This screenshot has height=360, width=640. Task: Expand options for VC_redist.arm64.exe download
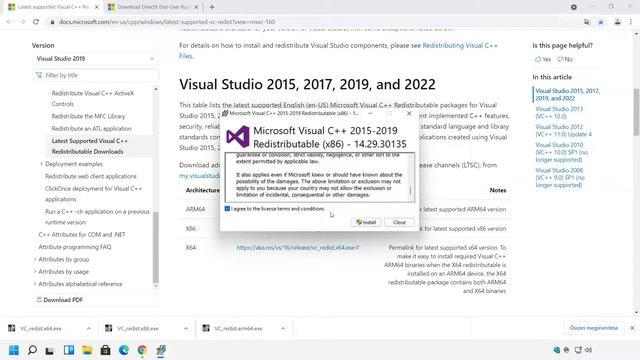click(x=283, y=328)
